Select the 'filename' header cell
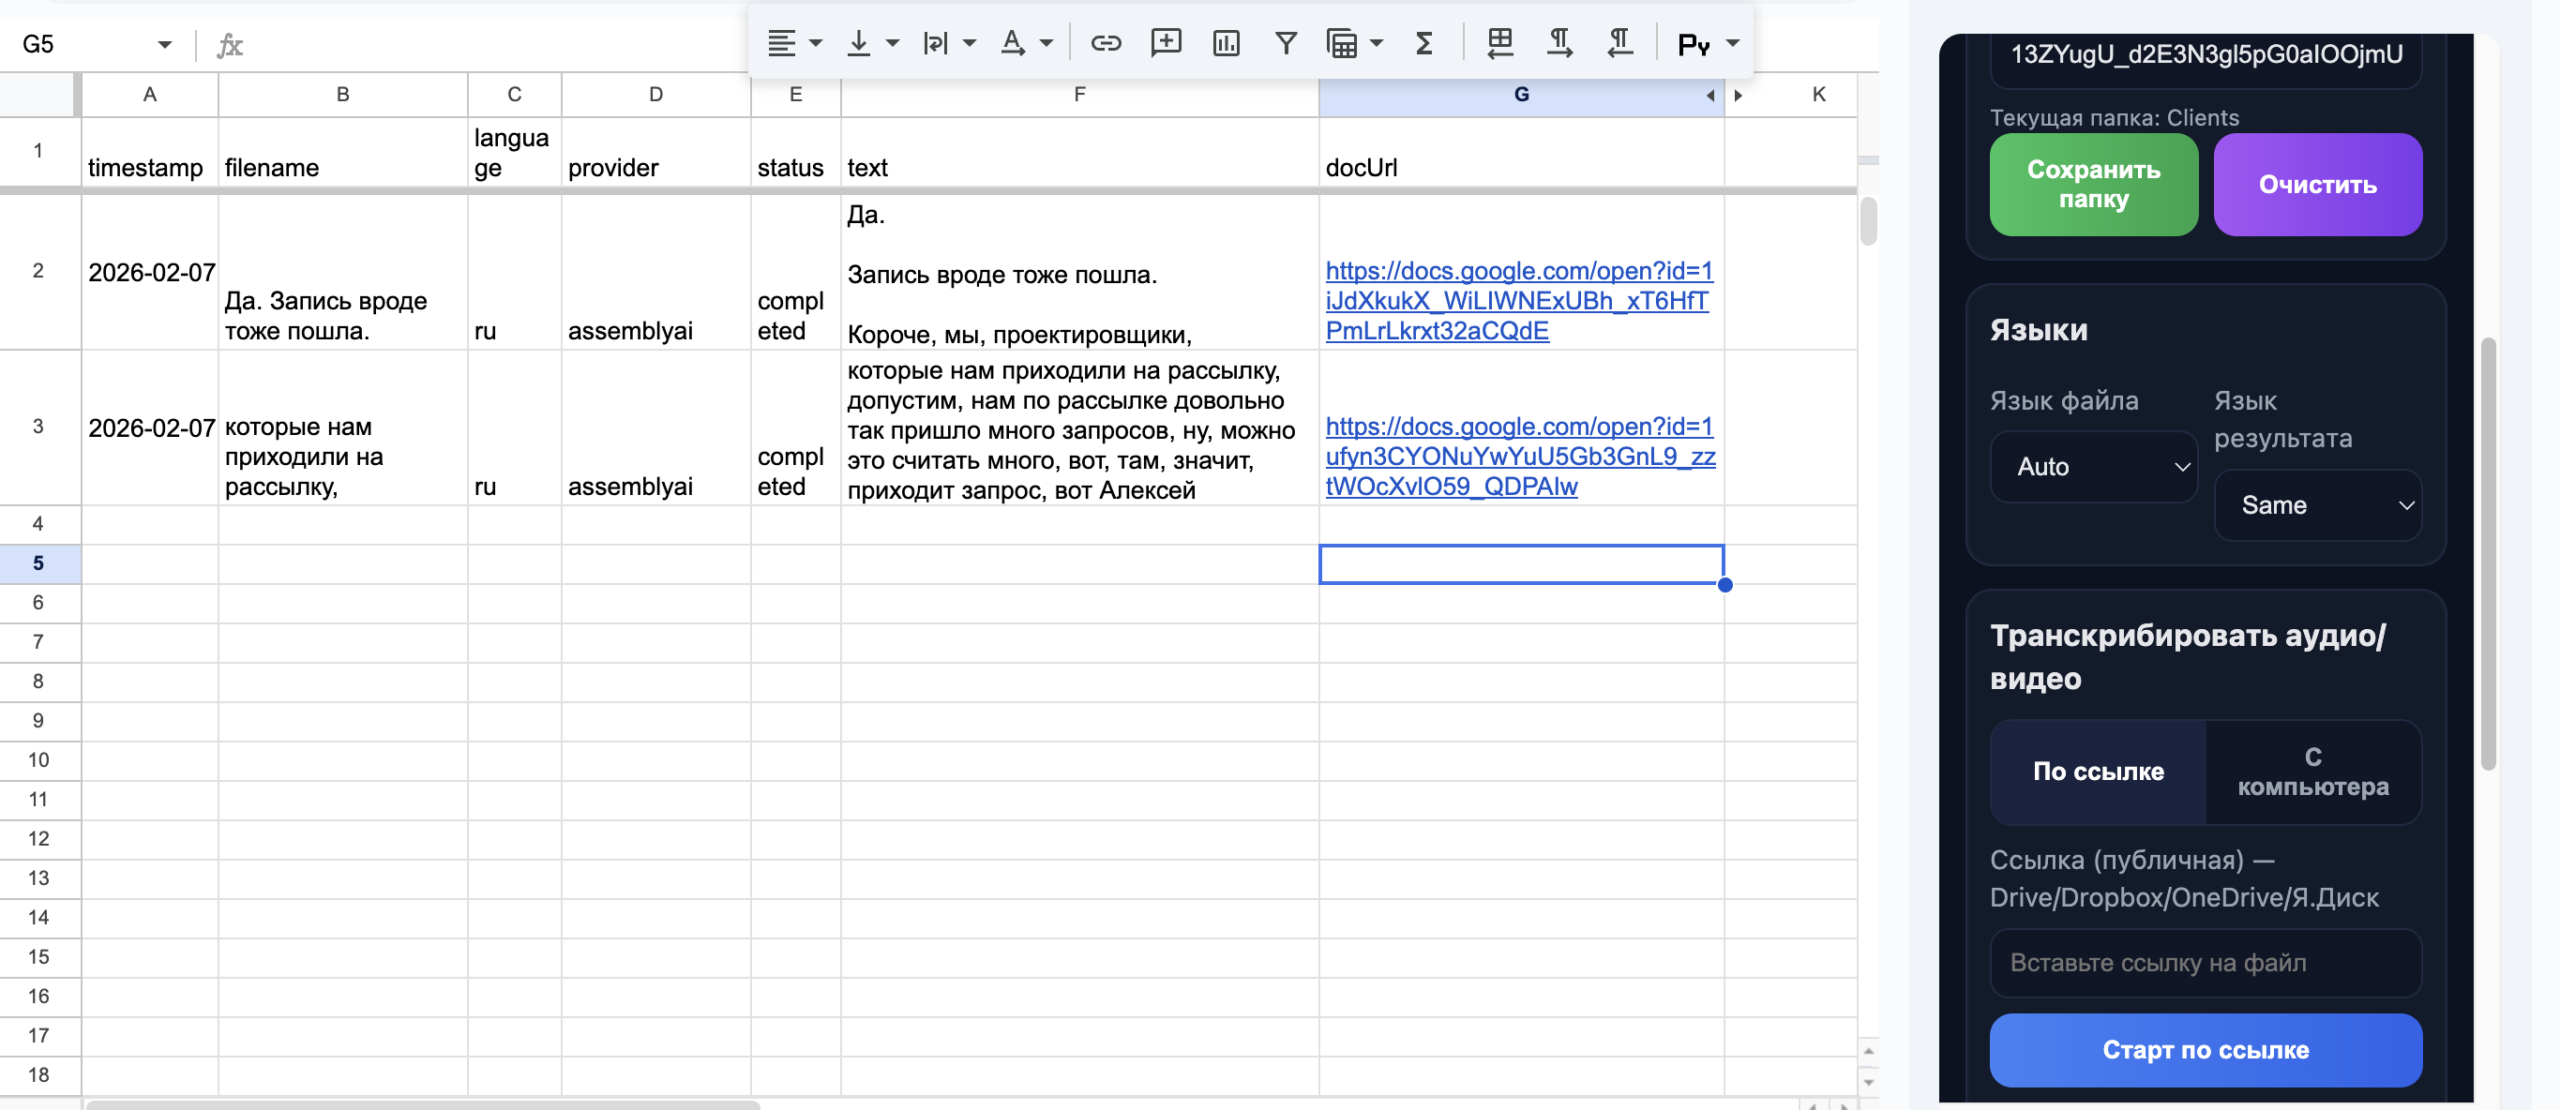 (343, 151)
